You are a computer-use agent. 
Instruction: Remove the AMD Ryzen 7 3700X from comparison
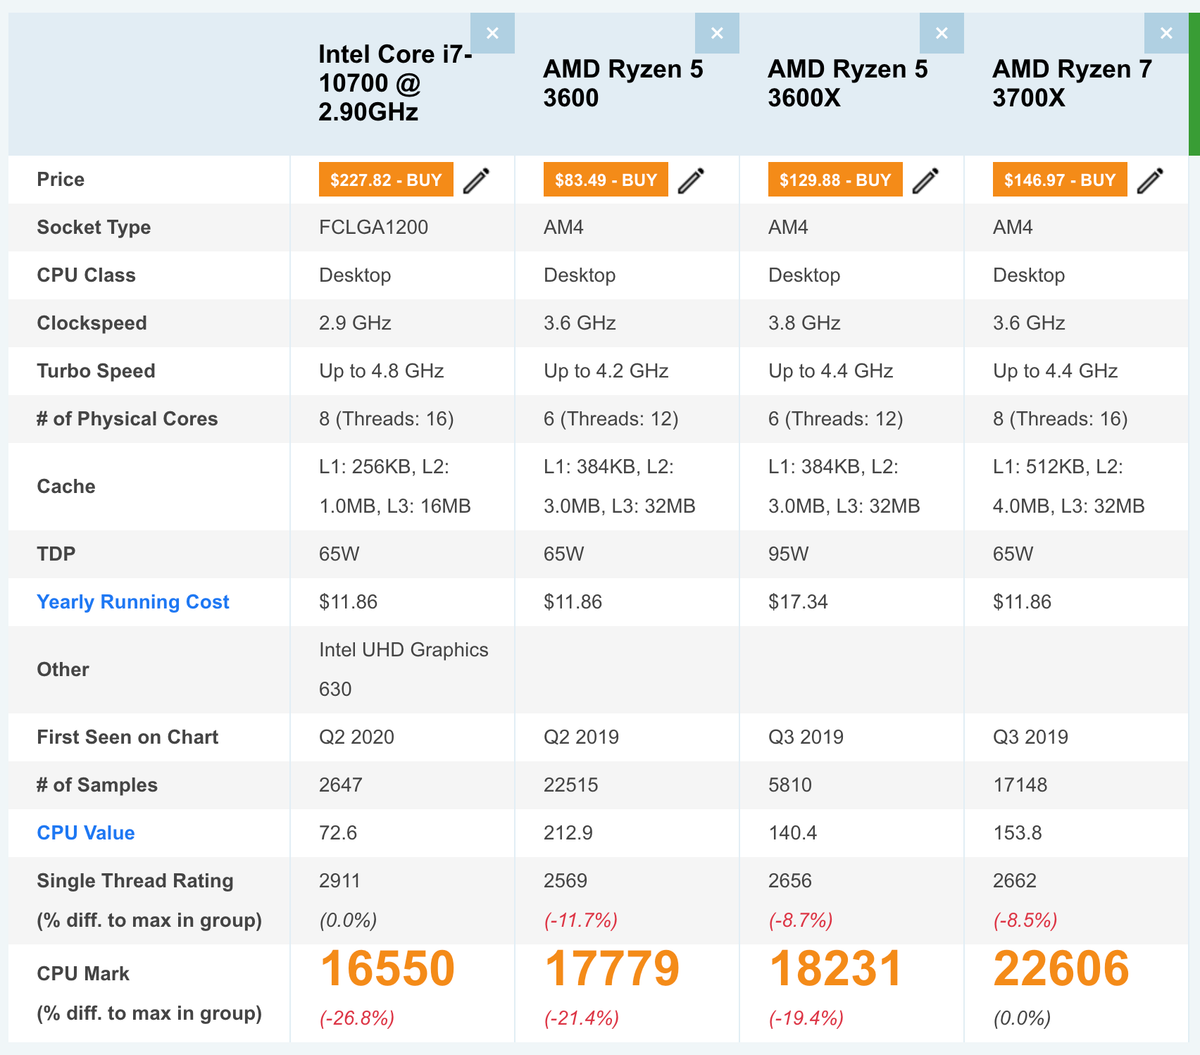pos(1166,33)
